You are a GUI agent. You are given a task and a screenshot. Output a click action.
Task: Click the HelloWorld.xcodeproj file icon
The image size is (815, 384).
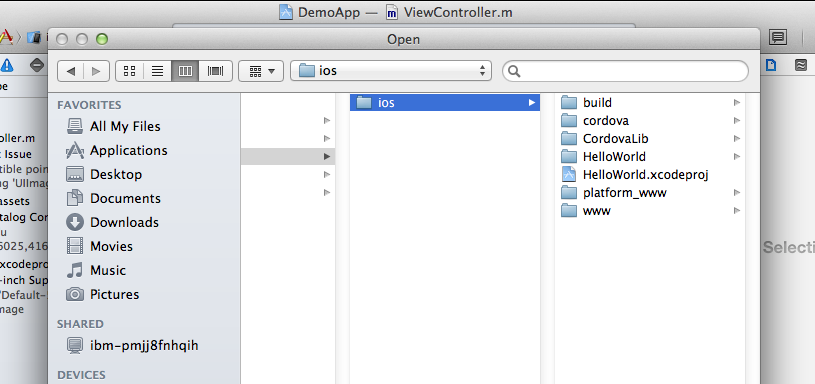click(x=569, y=175)
